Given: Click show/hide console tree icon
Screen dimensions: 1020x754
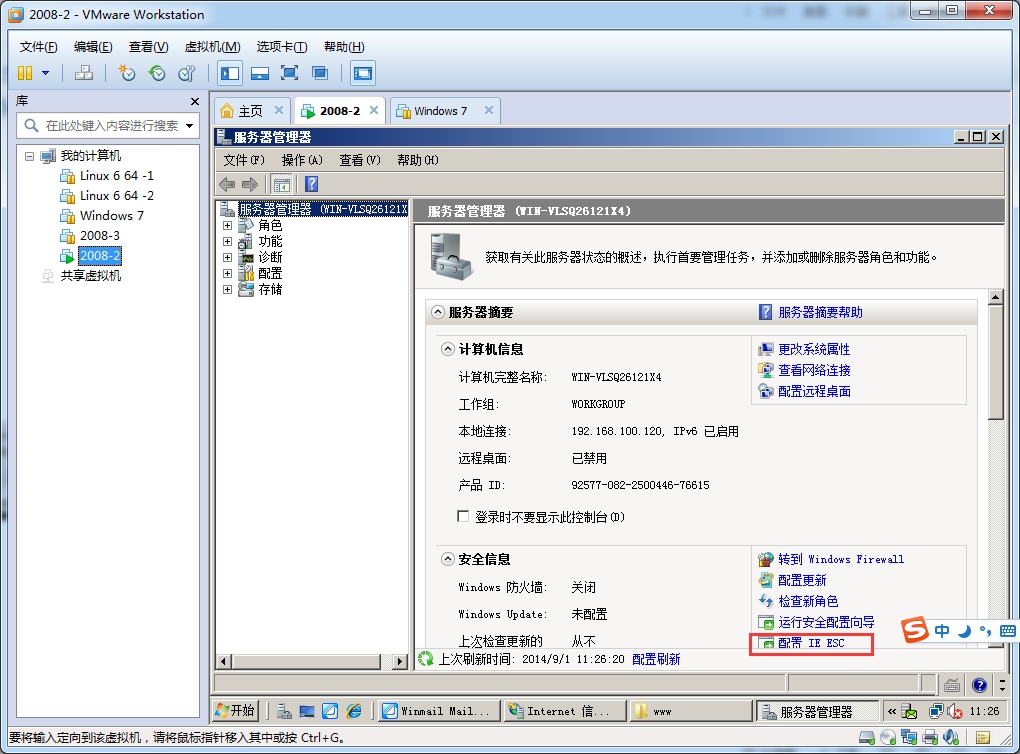Looking at the screenshot, I should pos(282,185).
